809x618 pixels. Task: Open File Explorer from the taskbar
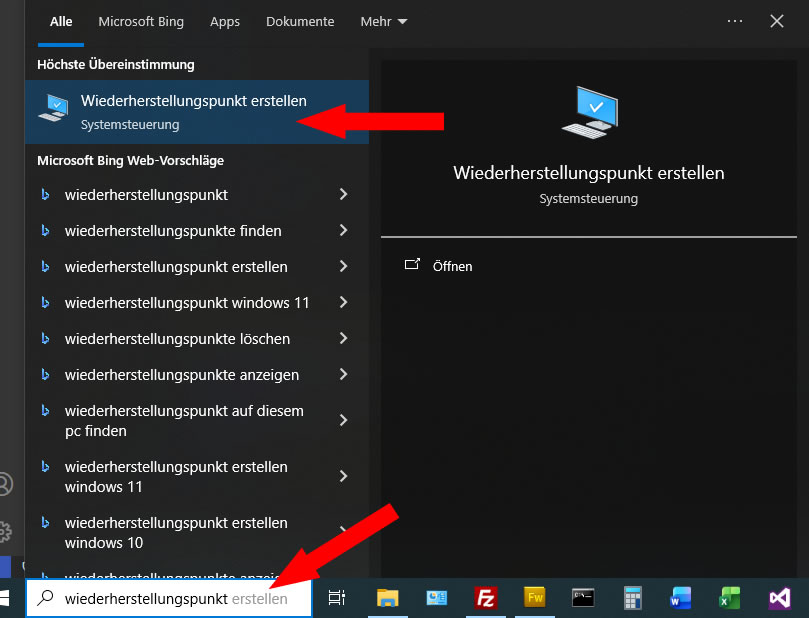click(389, 598)
